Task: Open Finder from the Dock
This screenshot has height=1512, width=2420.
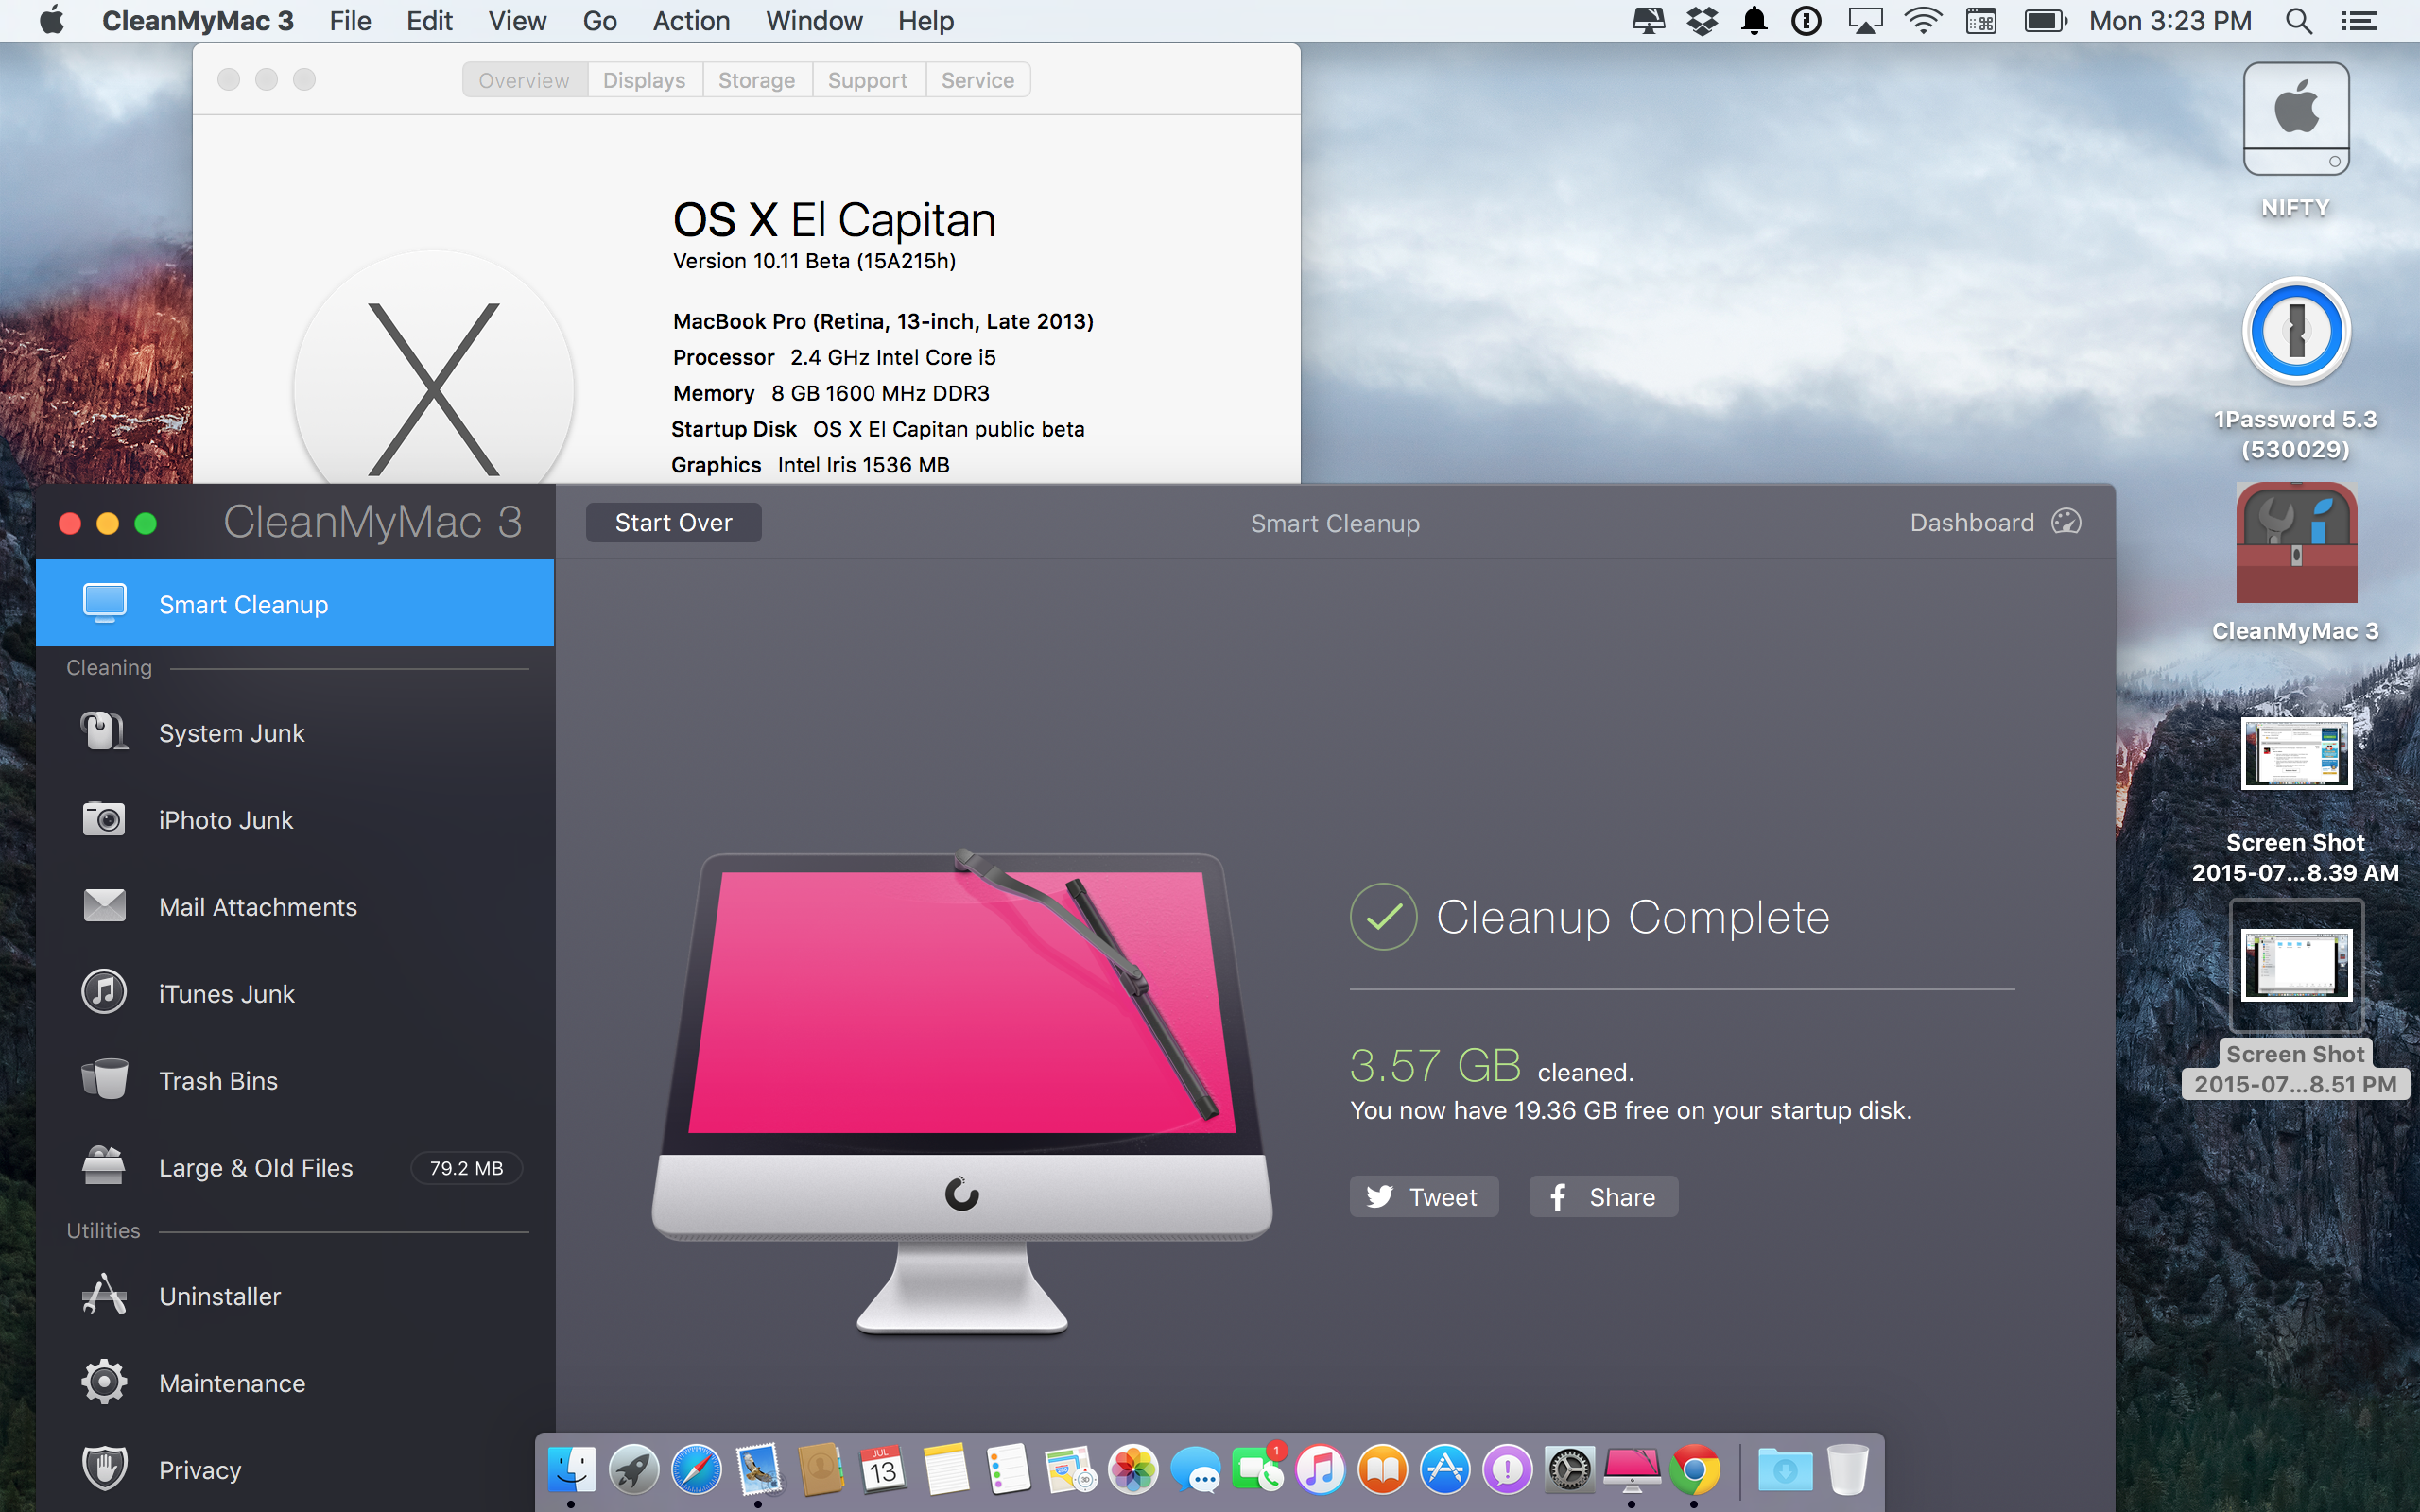Action: pos(571,1469)
